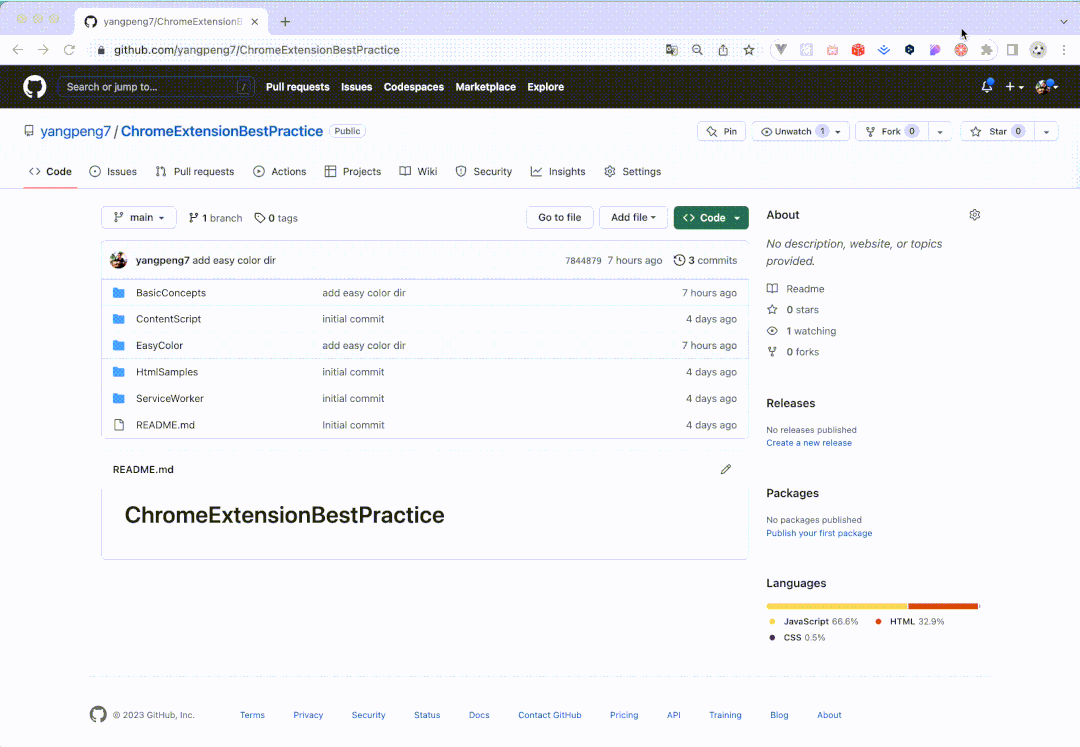Reload the page with the refresh icon
This screenshot has height=747, width=1080.
(69, 50)
